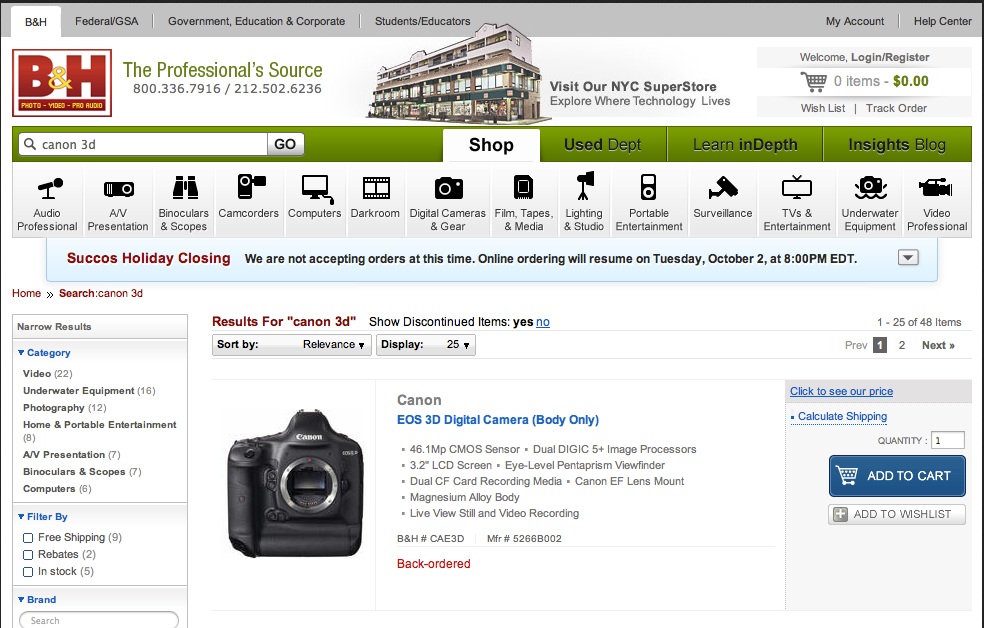The image size is (984, 628).
Task: Select the Surveillance camera icon
Action: [x=723, y=188]
